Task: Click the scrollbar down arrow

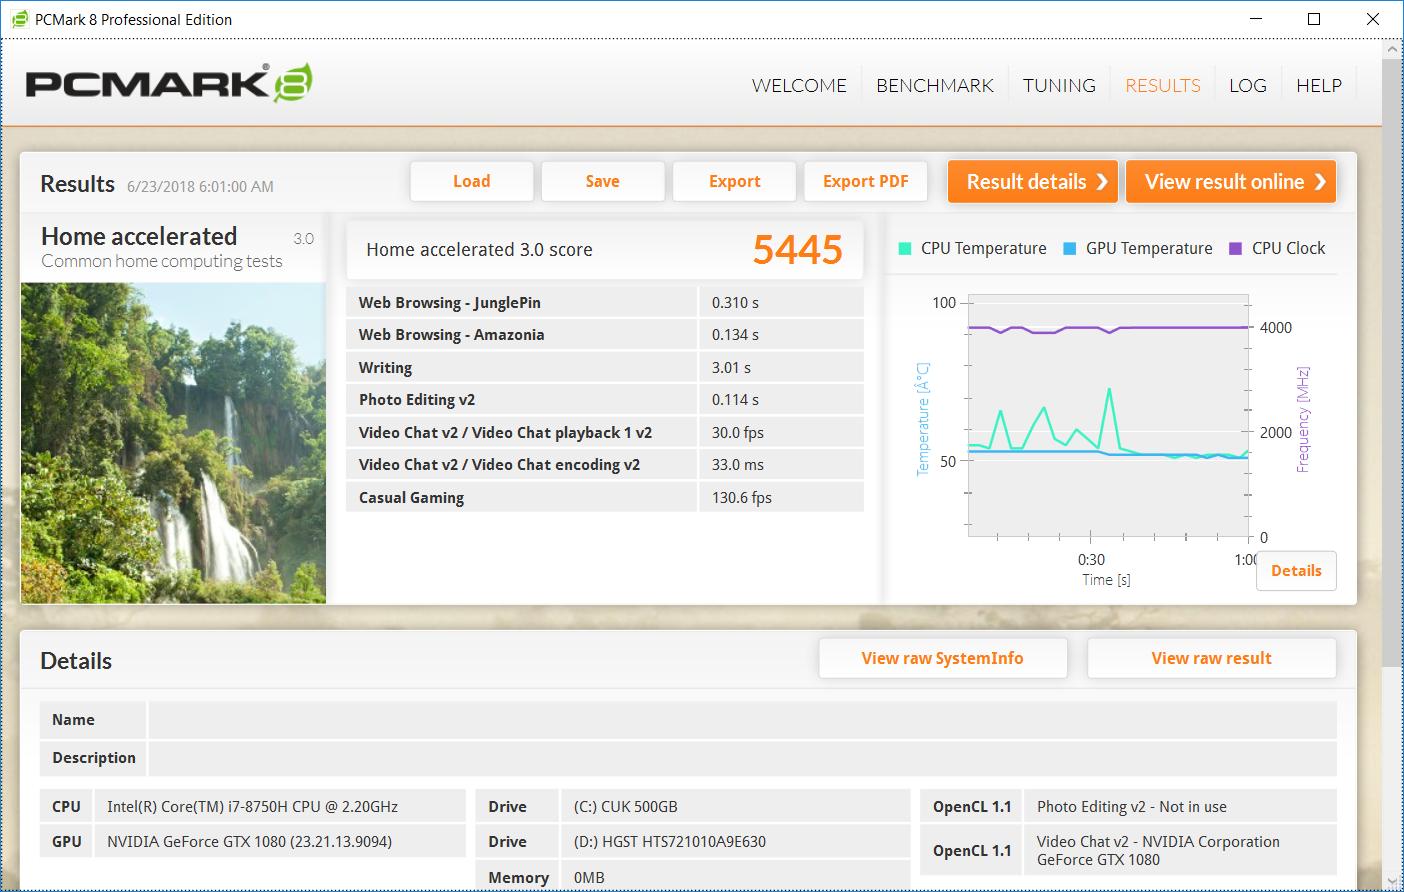Action: click(x=1392, y=882)
